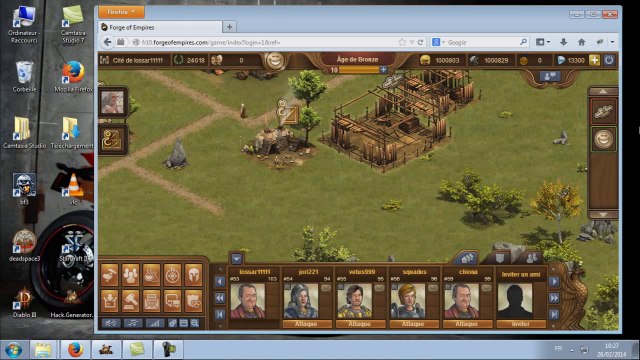The width and height of the screenshot is (640, 360).
Task: Open army management helmet icon
Action: [193, 275]
